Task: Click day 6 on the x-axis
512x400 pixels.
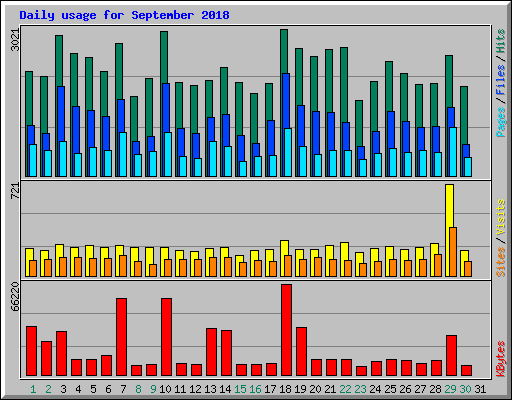Action: 108,389
